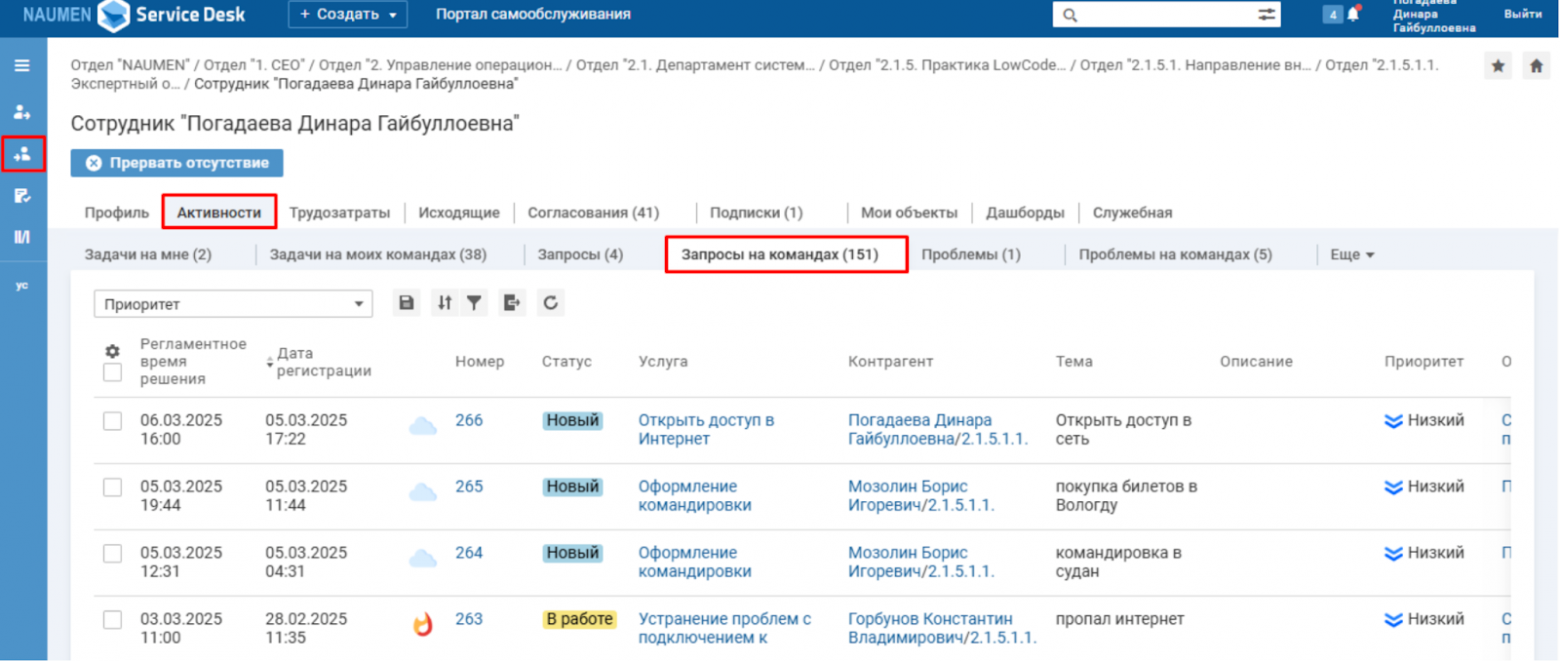Click the notification count badge 4
Screen dimensions: 1560x661
1332,15
